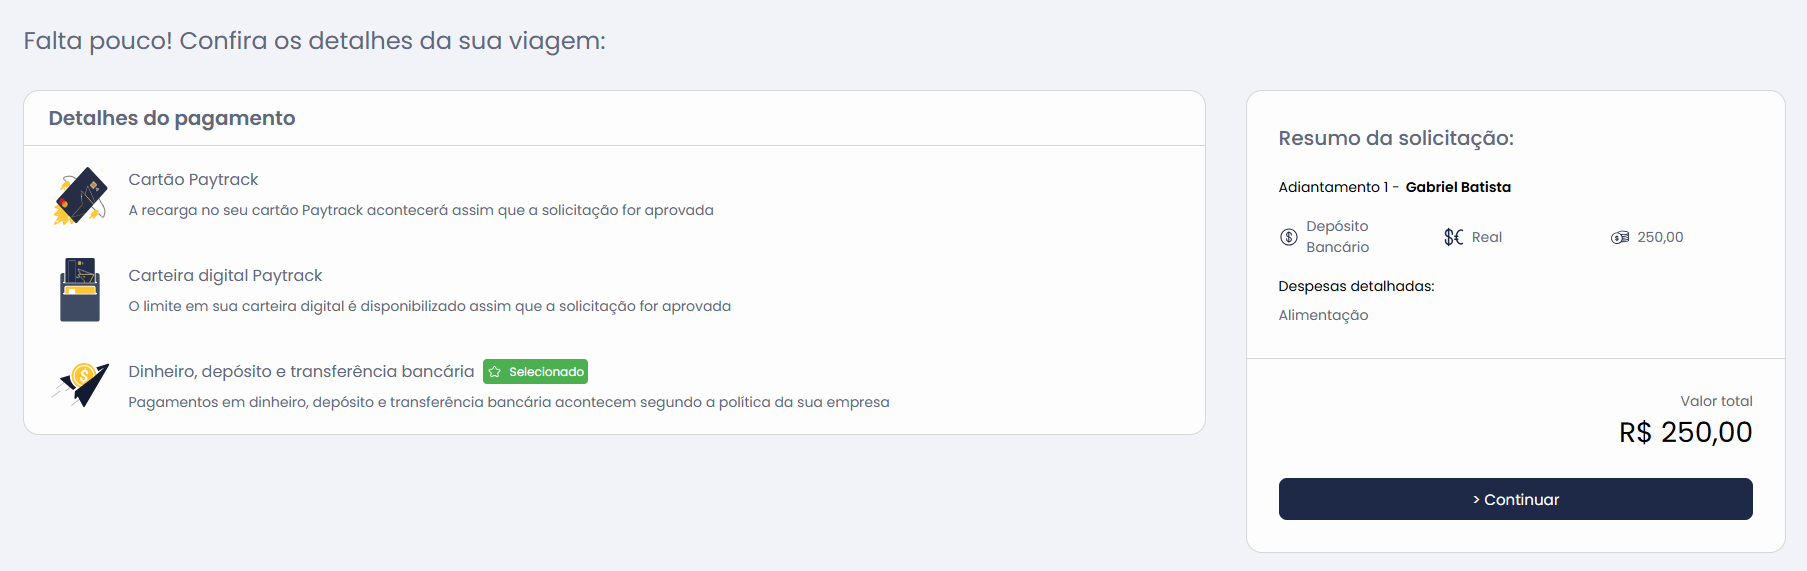
Task: Click the Detalhes do pagamento header
Action: pos(172,118)
